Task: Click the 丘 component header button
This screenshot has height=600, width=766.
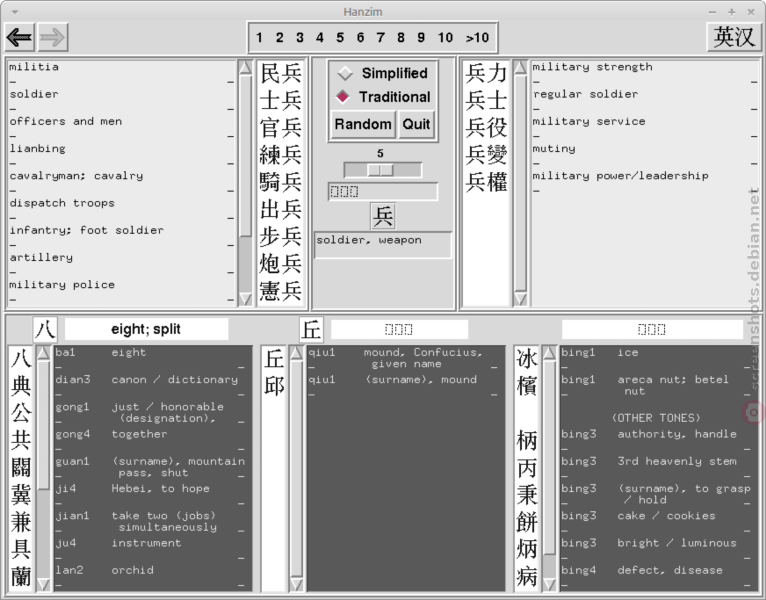Action: (x=311, y=329)
